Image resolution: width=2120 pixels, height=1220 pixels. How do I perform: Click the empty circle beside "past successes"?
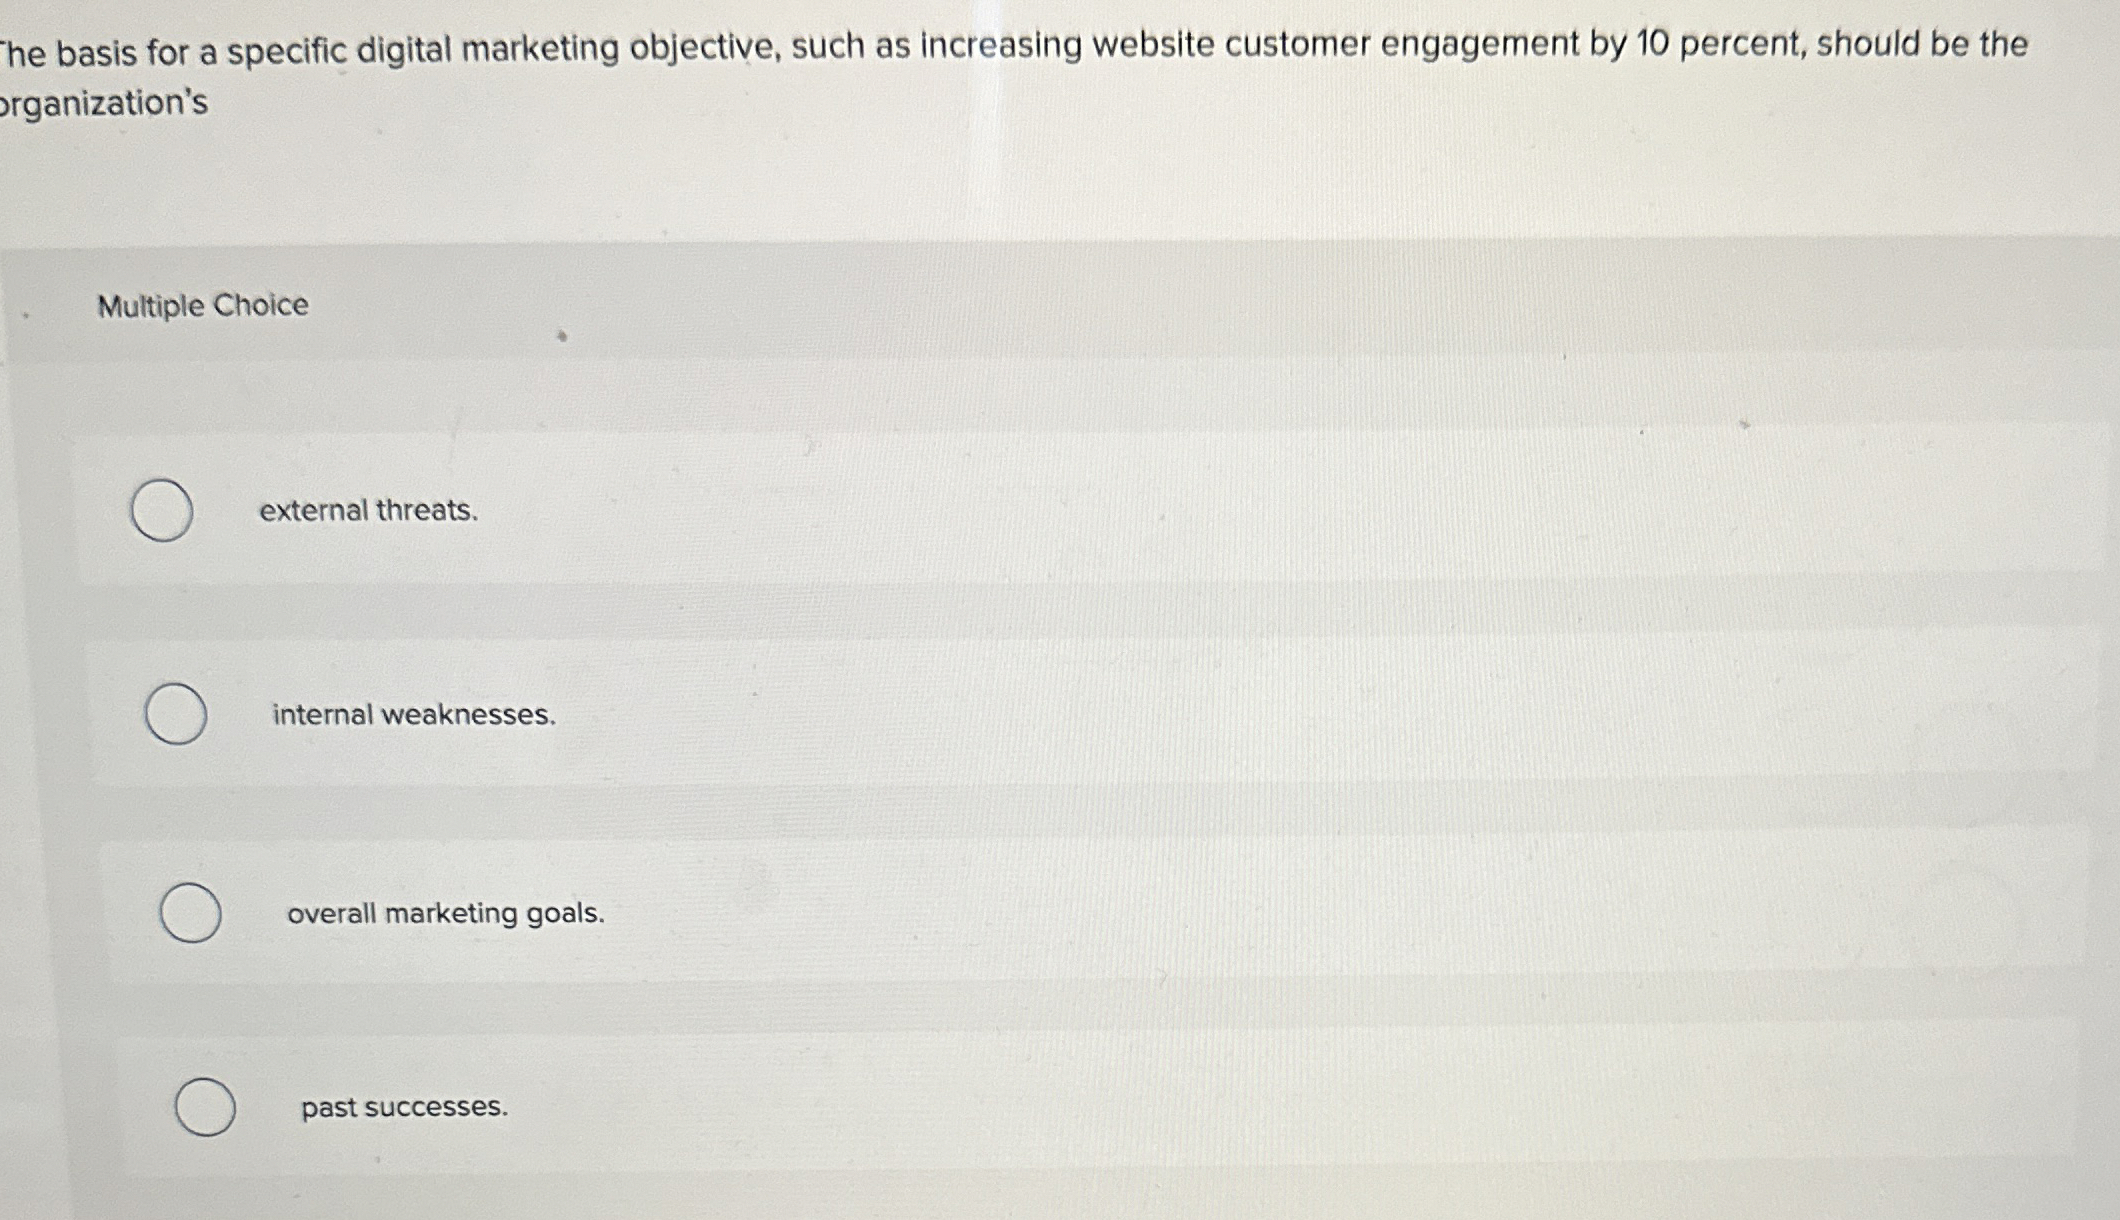click(x=205, y=1105)
